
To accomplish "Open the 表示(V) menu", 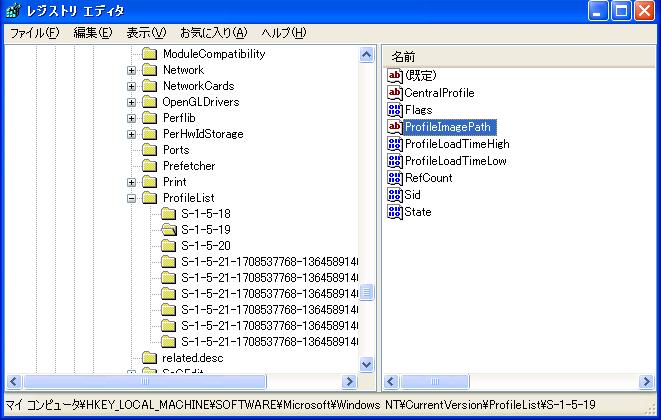I will [146, 33].
